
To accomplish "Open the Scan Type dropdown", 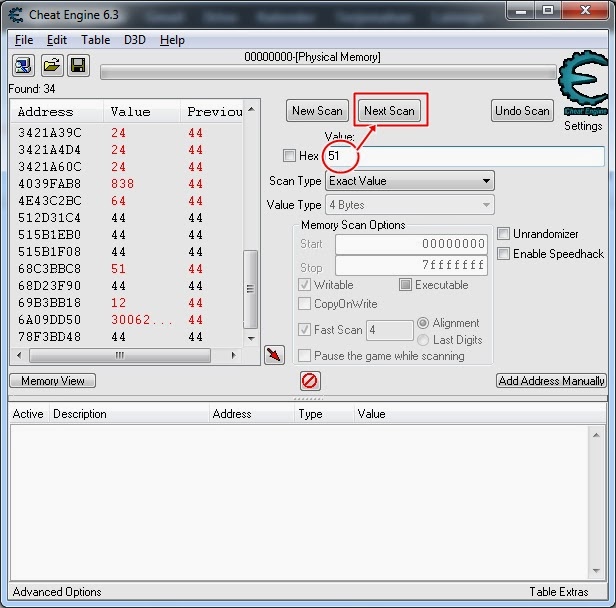I will pyautogui.click(x=410, y=181).
